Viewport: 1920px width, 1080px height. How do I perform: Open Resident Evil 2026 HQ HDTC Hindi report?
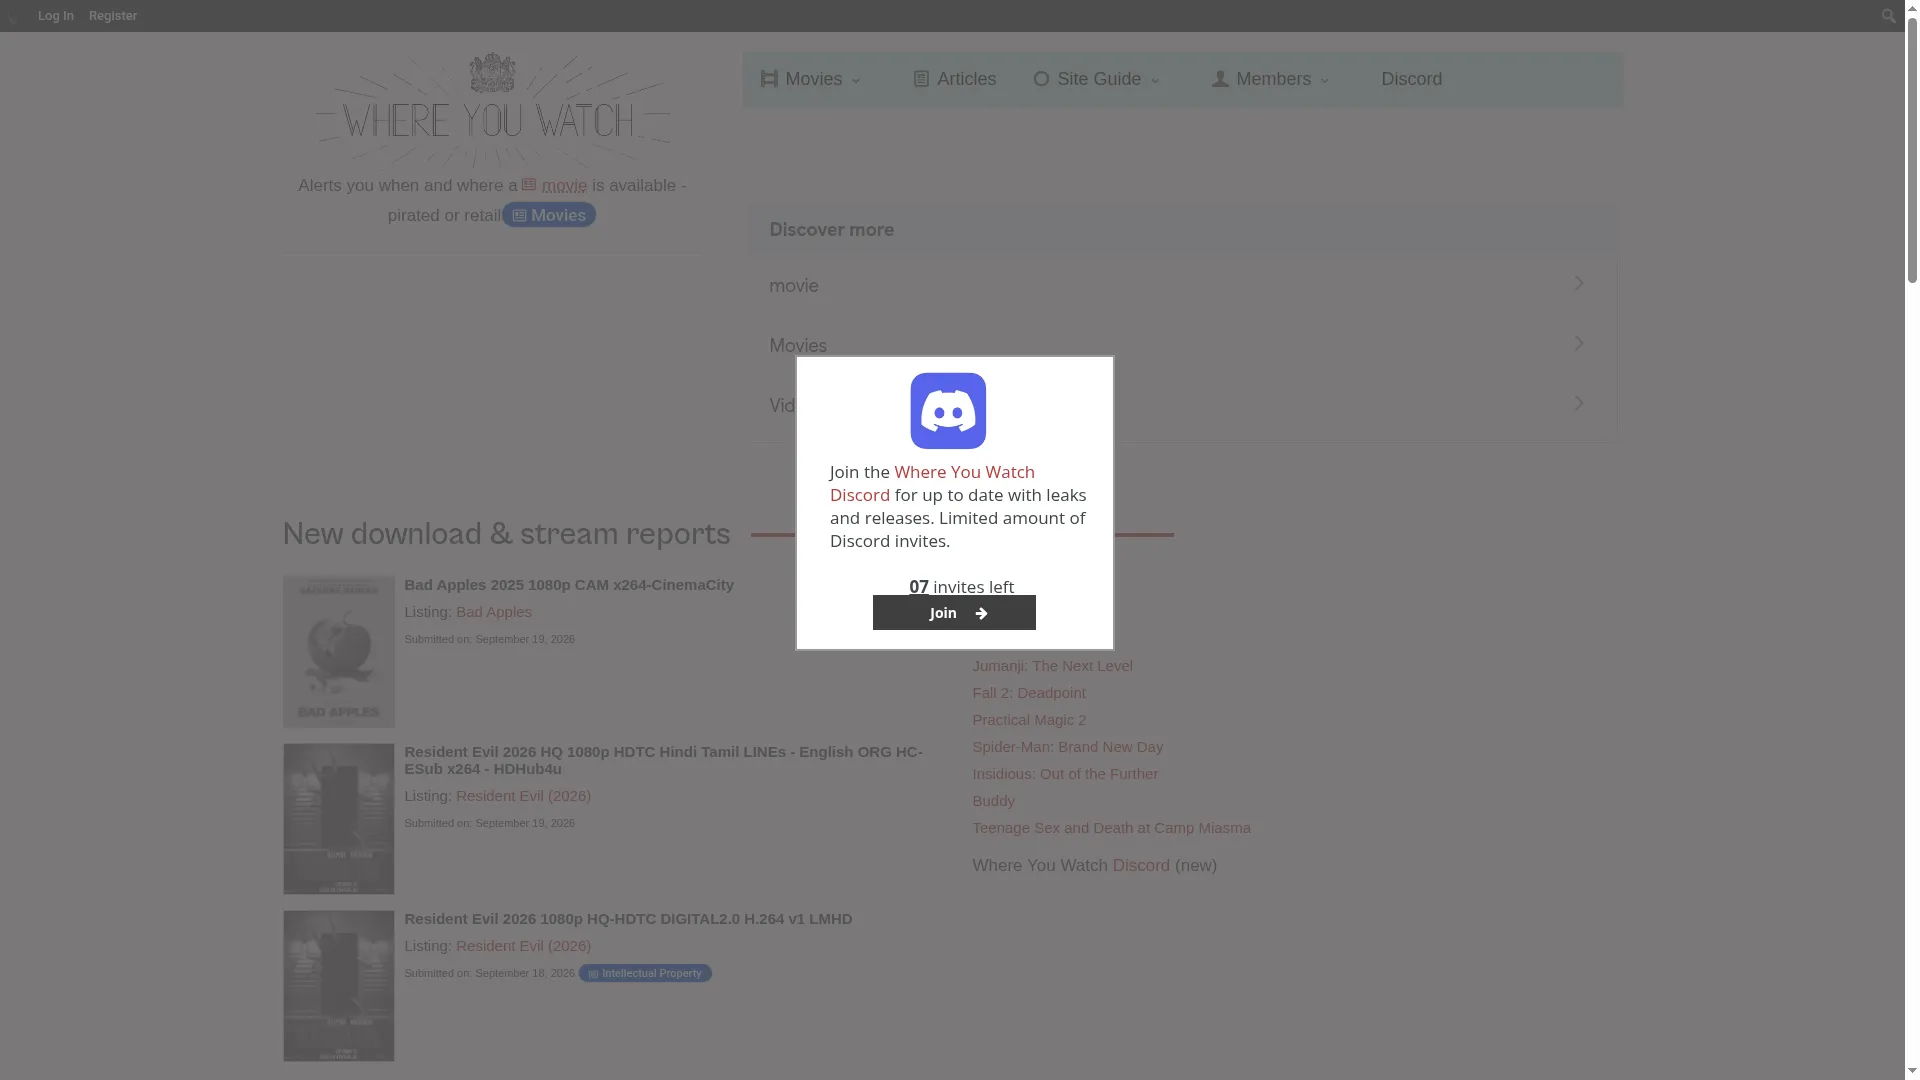(x=663, y=760)
